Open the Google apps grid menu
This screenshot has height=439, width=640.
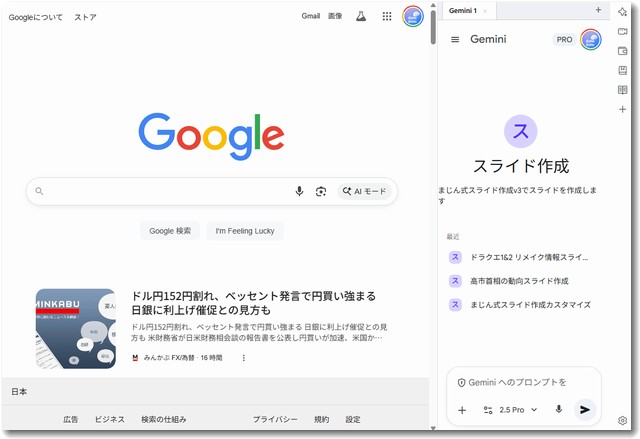pyautogui.click(x=387, y=17)
